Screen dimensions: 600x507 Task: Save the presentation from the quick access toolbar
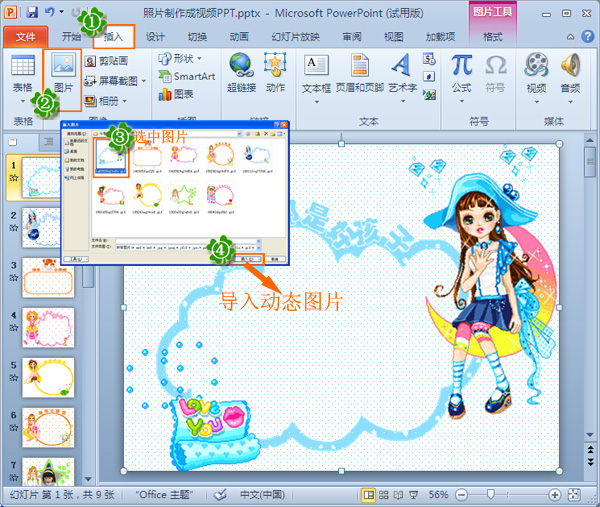33,12
